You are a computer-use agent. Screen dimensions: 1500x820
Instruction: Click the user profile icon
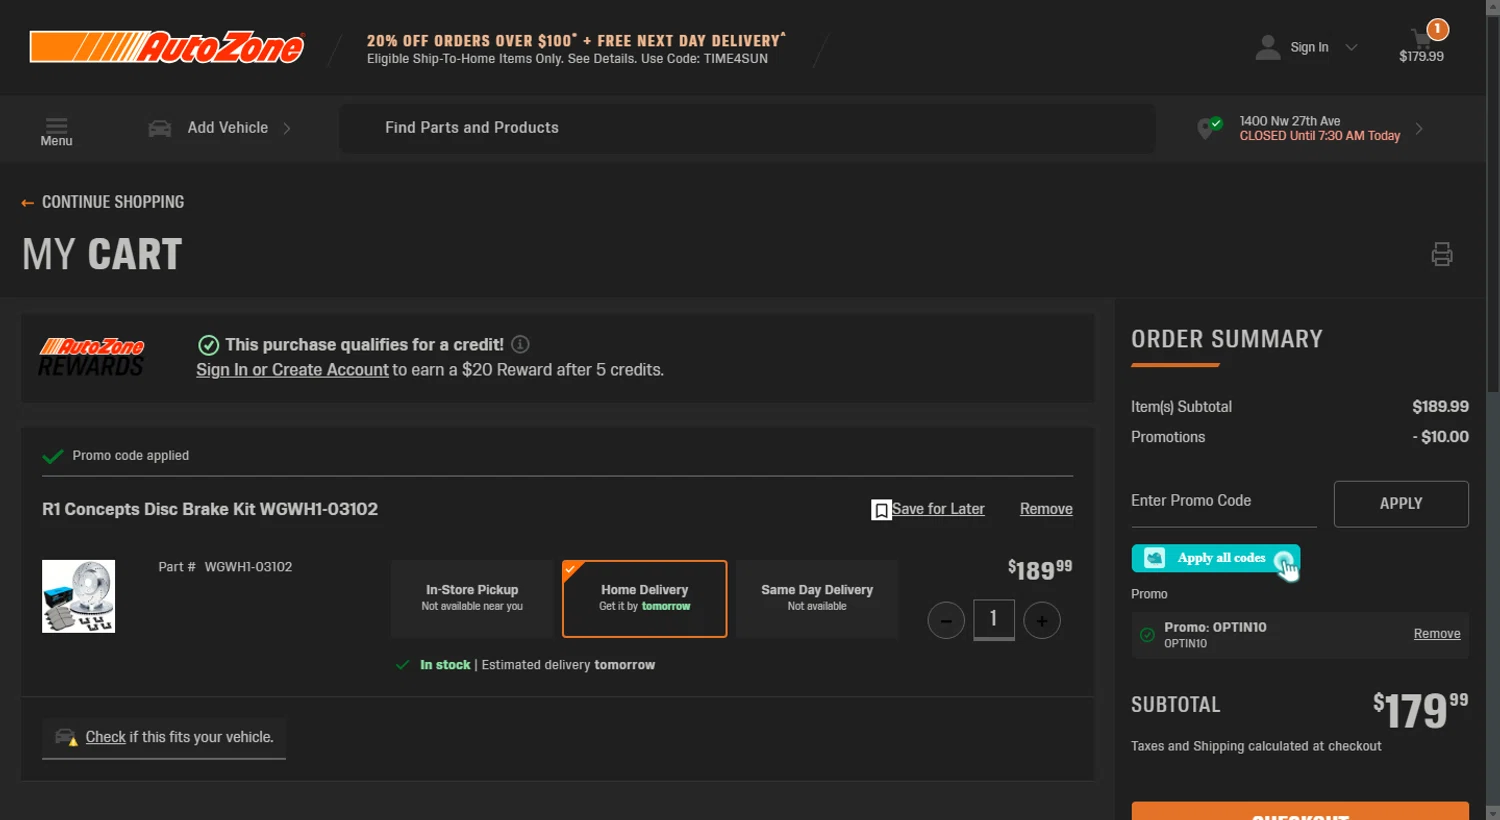(1268, 47)
